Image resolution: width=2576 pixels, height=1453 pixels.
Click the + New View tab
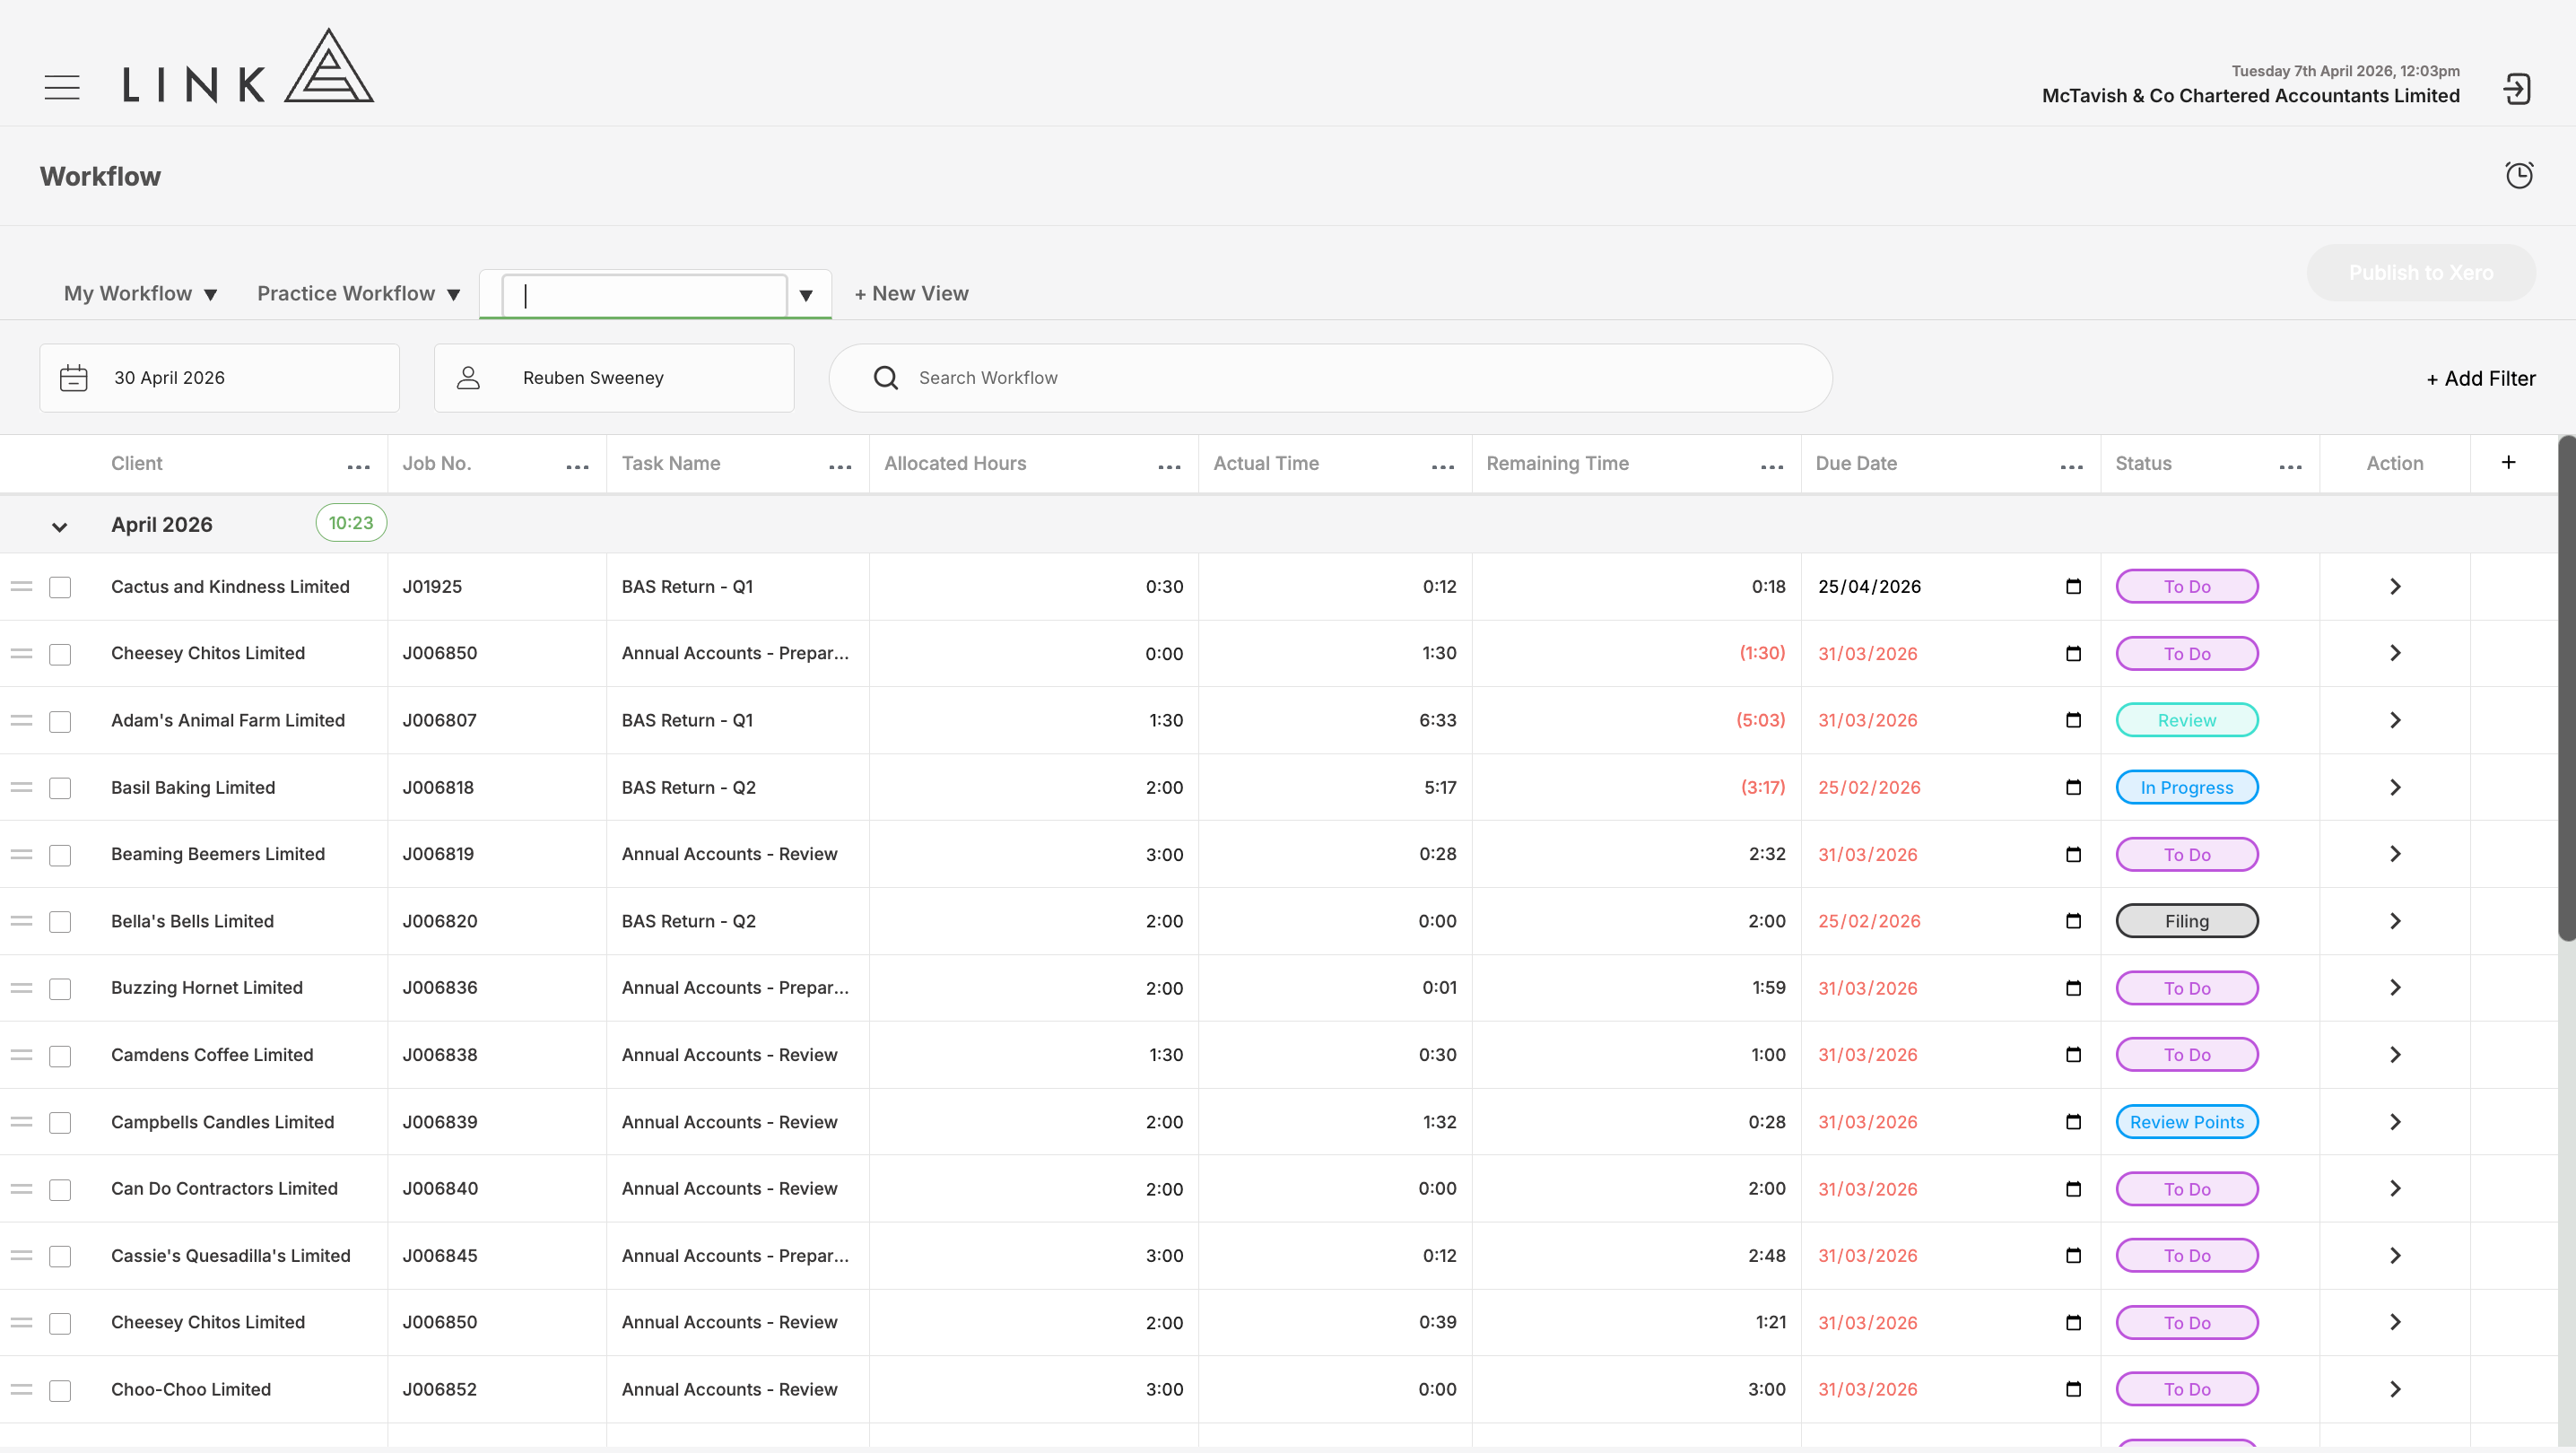pyautogui.click(x=911, y=293)
